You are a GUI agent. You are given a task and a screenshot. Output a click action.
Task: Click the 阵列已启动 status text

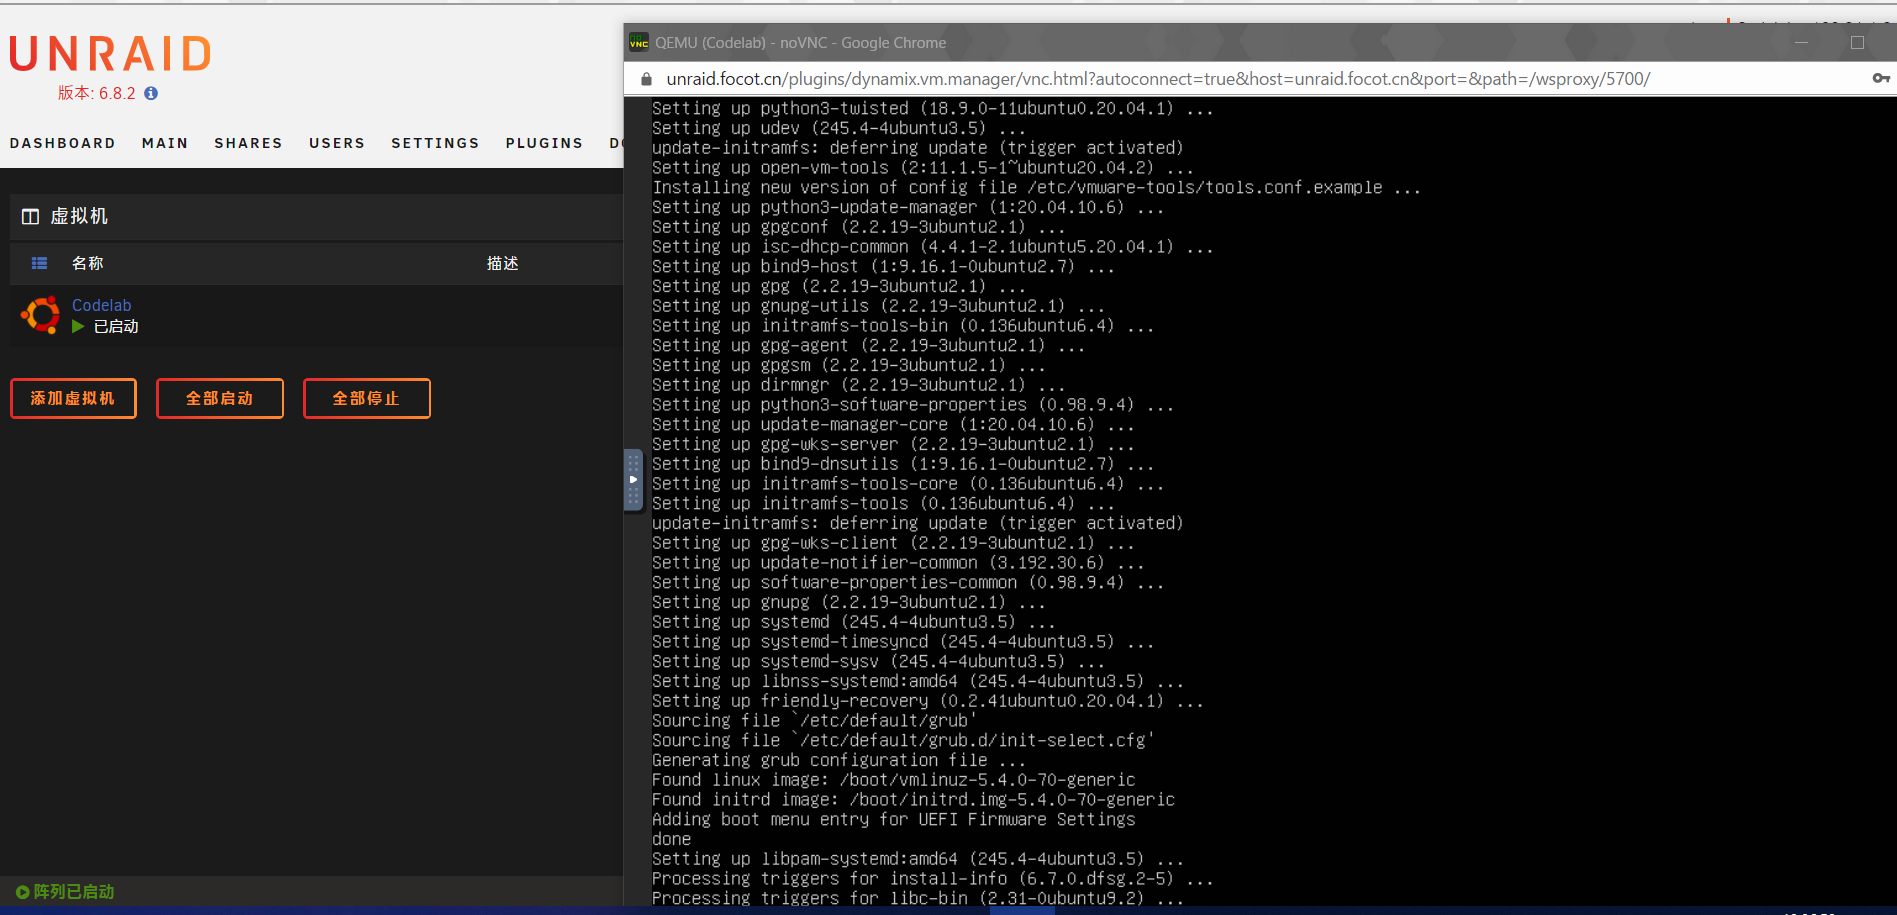click(x=74, y=892)
